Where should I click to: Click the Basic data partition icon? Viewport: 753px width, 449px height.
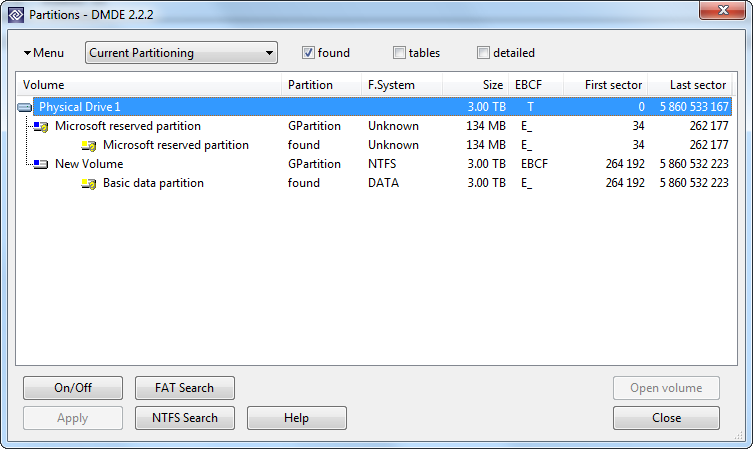[x=89, y=183]
